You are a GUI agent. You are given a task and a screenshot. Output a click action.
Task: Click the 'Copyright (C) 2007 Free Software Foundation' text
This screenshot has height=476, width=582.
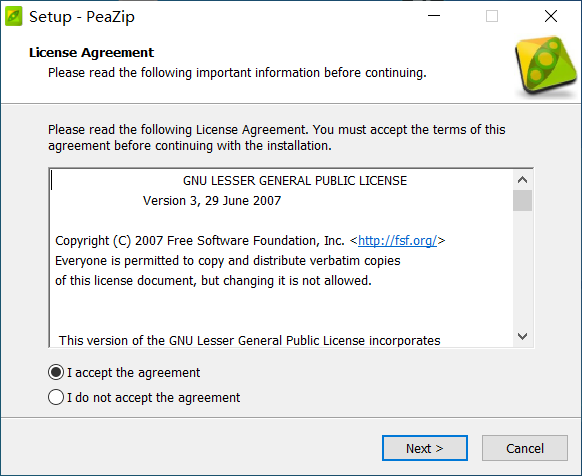[200, 241]
